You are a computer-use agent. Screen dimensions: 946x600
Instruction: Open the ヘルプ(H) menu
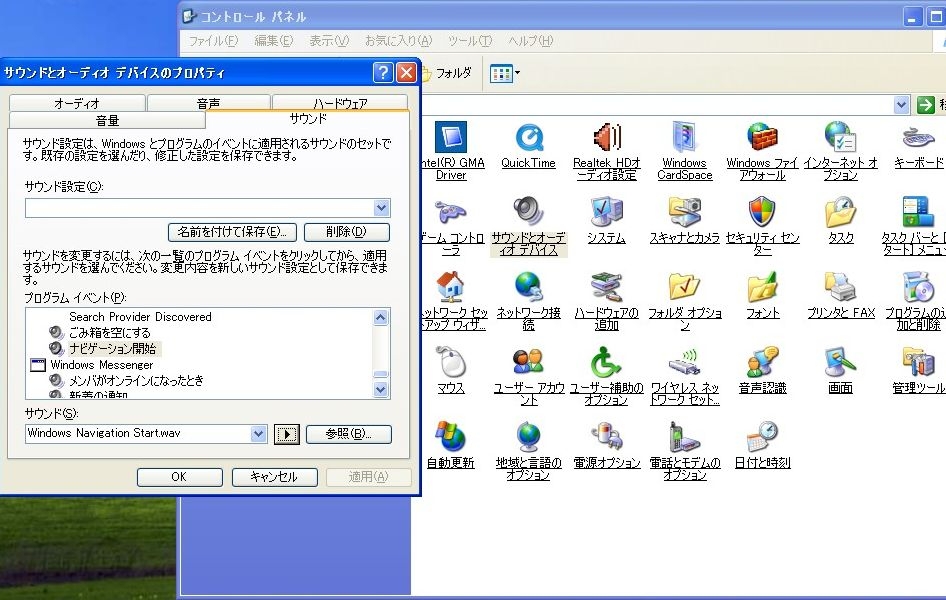(530, 41)
